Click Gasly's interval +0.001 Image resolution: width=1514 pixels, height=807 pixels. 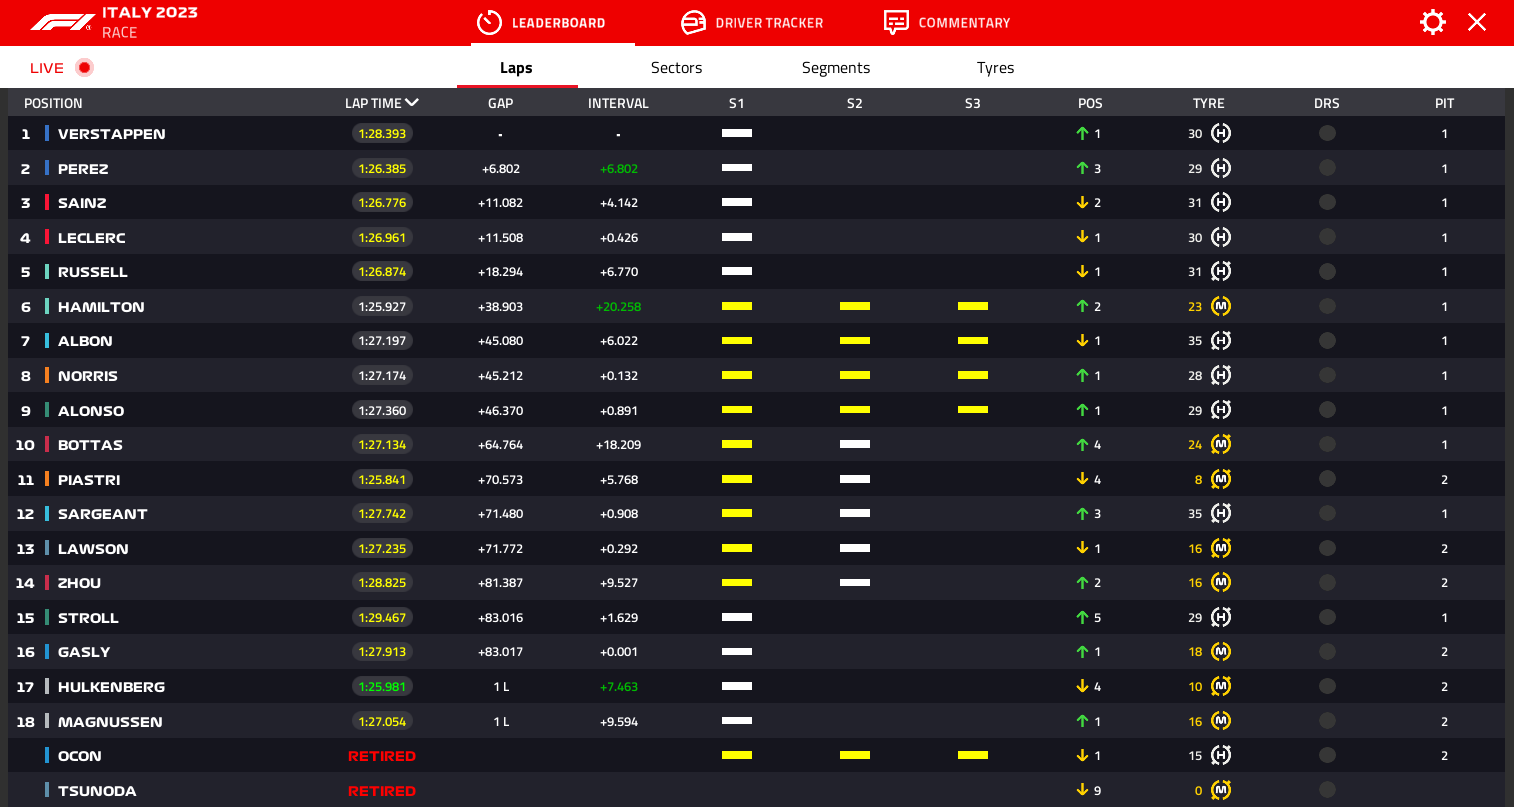(x=619, y=652)
